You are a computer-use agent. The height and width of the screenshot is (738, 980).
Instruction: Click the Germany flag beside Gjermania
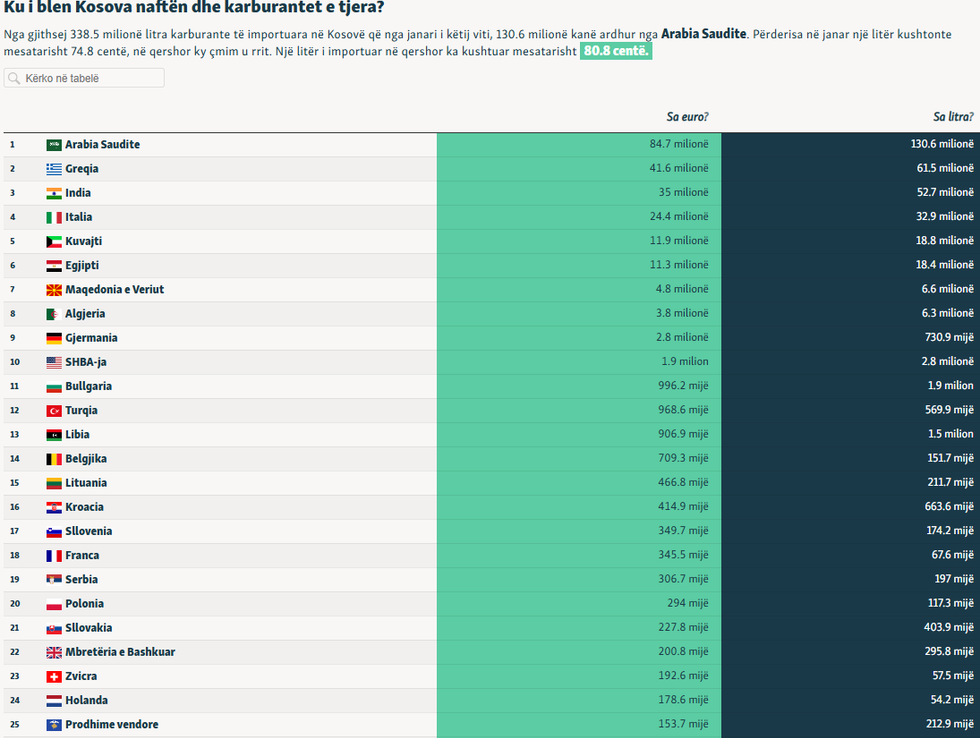tap(54, 338)
